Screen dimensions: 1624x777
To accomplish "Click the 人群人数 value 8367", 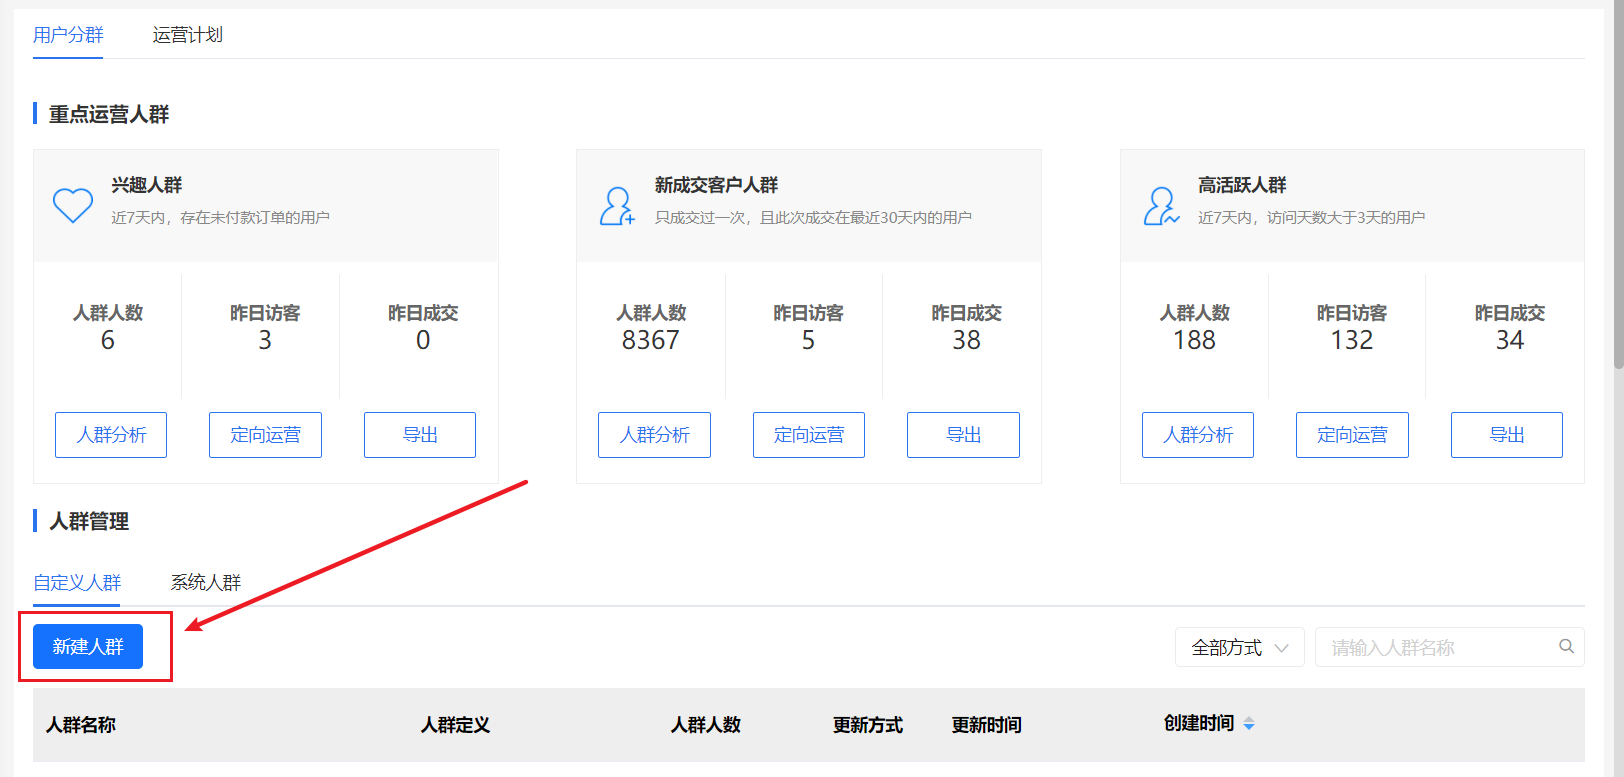I will tap(651, 340).
